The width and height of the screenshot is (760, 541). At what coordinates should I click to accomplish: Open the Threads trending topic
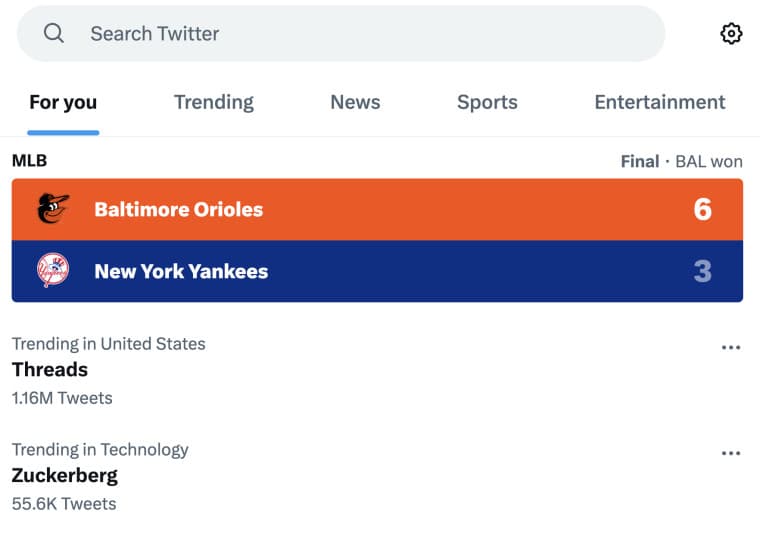50,369
